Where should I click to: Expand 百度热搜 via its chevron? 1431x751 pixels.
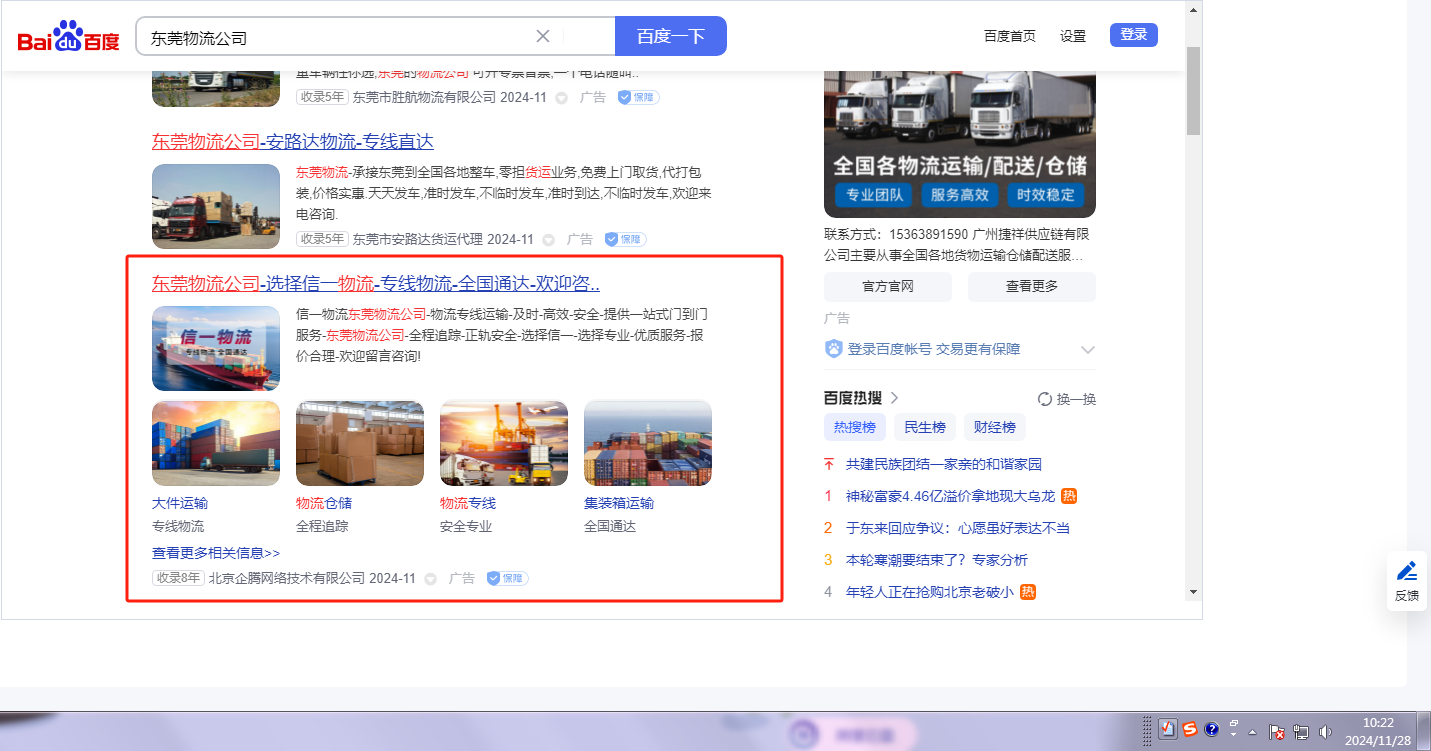pyautogui.click(x=894, y=398)
